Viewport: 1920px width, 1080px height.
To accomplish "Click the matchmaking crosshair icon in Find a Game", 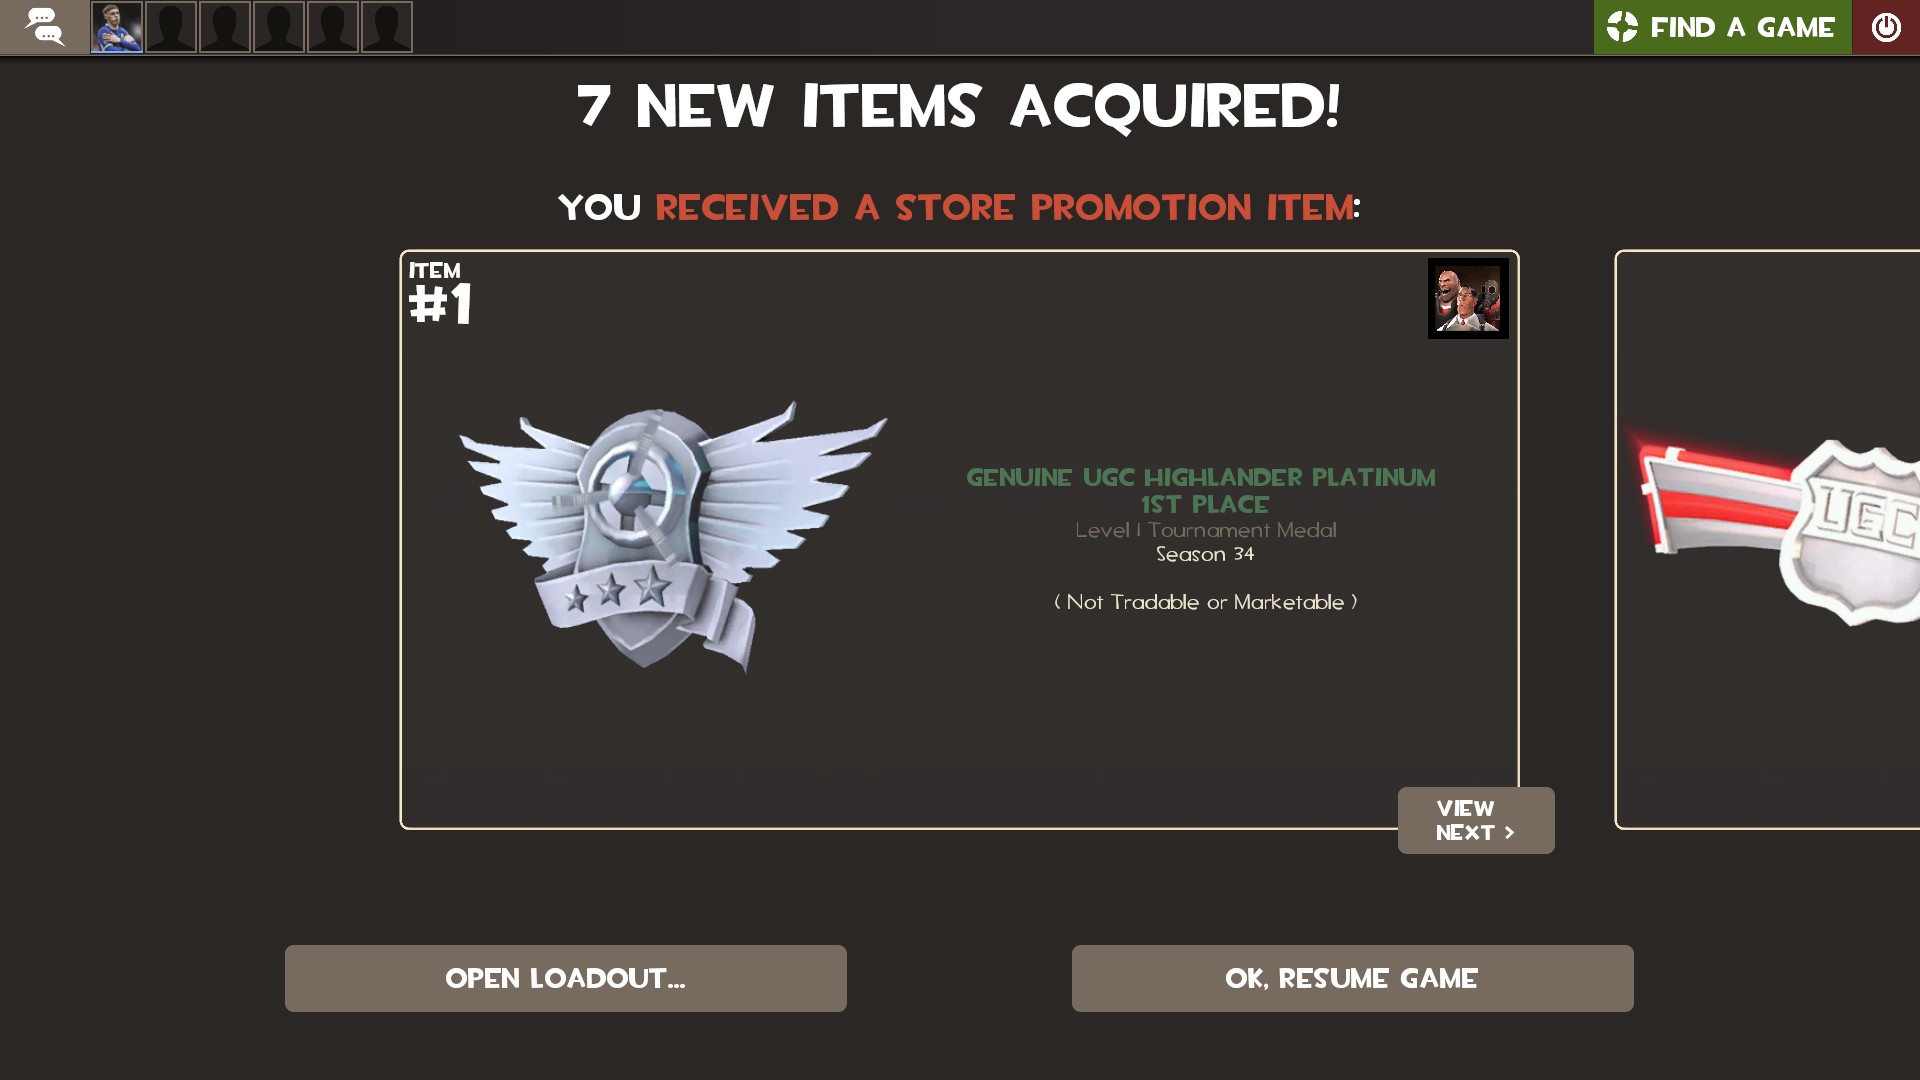I will 1622,27.
